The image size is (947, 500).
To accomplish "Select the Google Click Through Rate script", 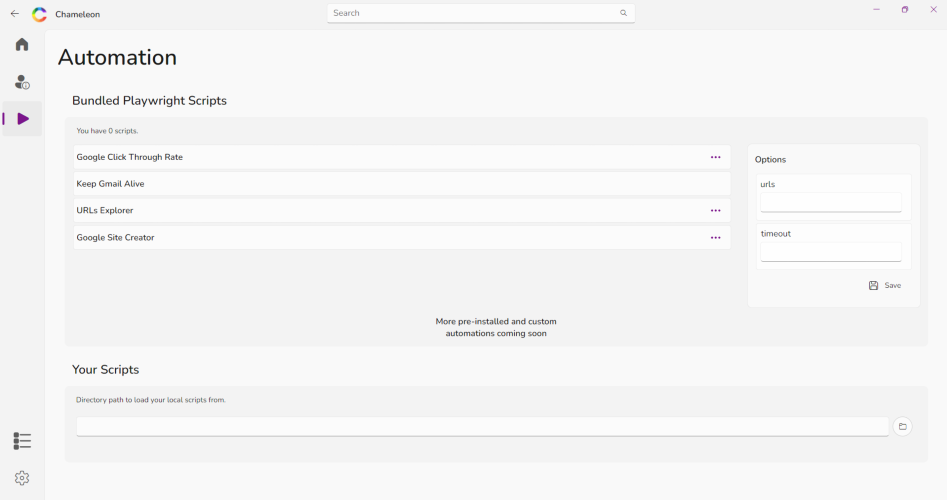I will (x=402, y=157).
